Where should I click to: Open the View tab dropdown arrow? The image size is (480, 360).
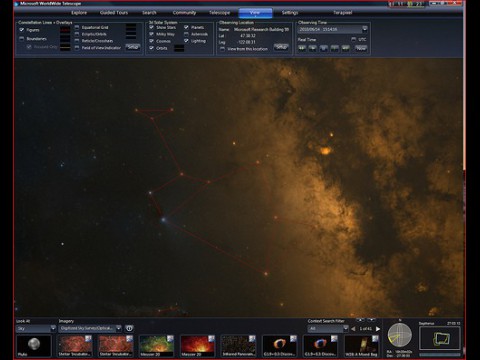pyautogui.click(x=255, y=16)
